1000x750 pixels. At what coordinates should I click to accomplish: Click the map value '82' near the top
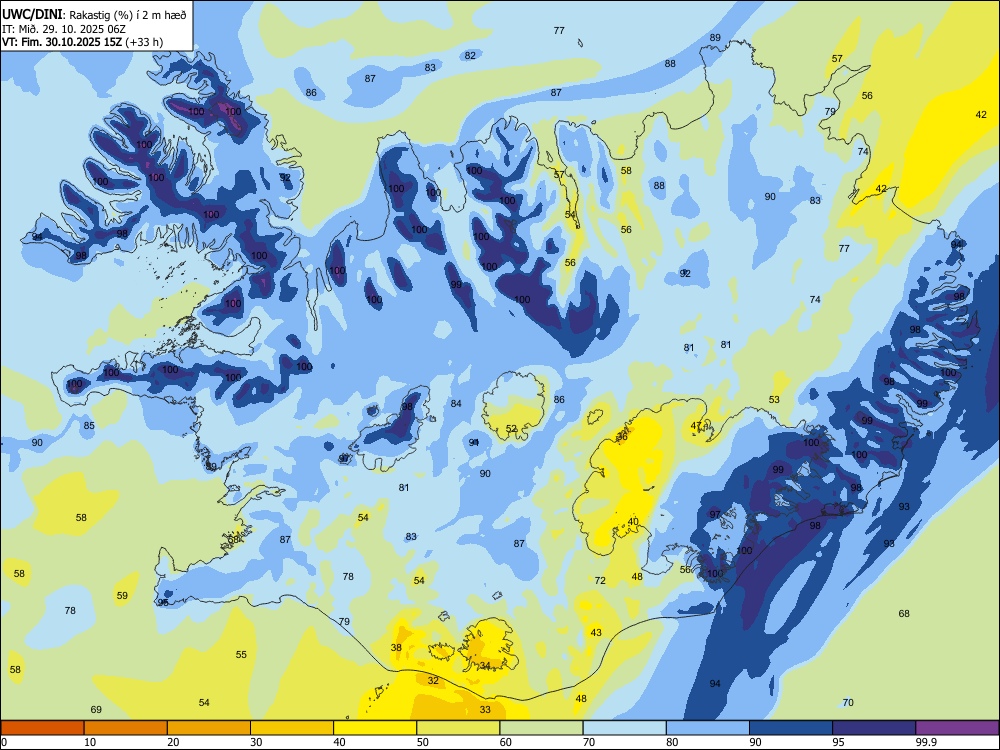point(470,55)
